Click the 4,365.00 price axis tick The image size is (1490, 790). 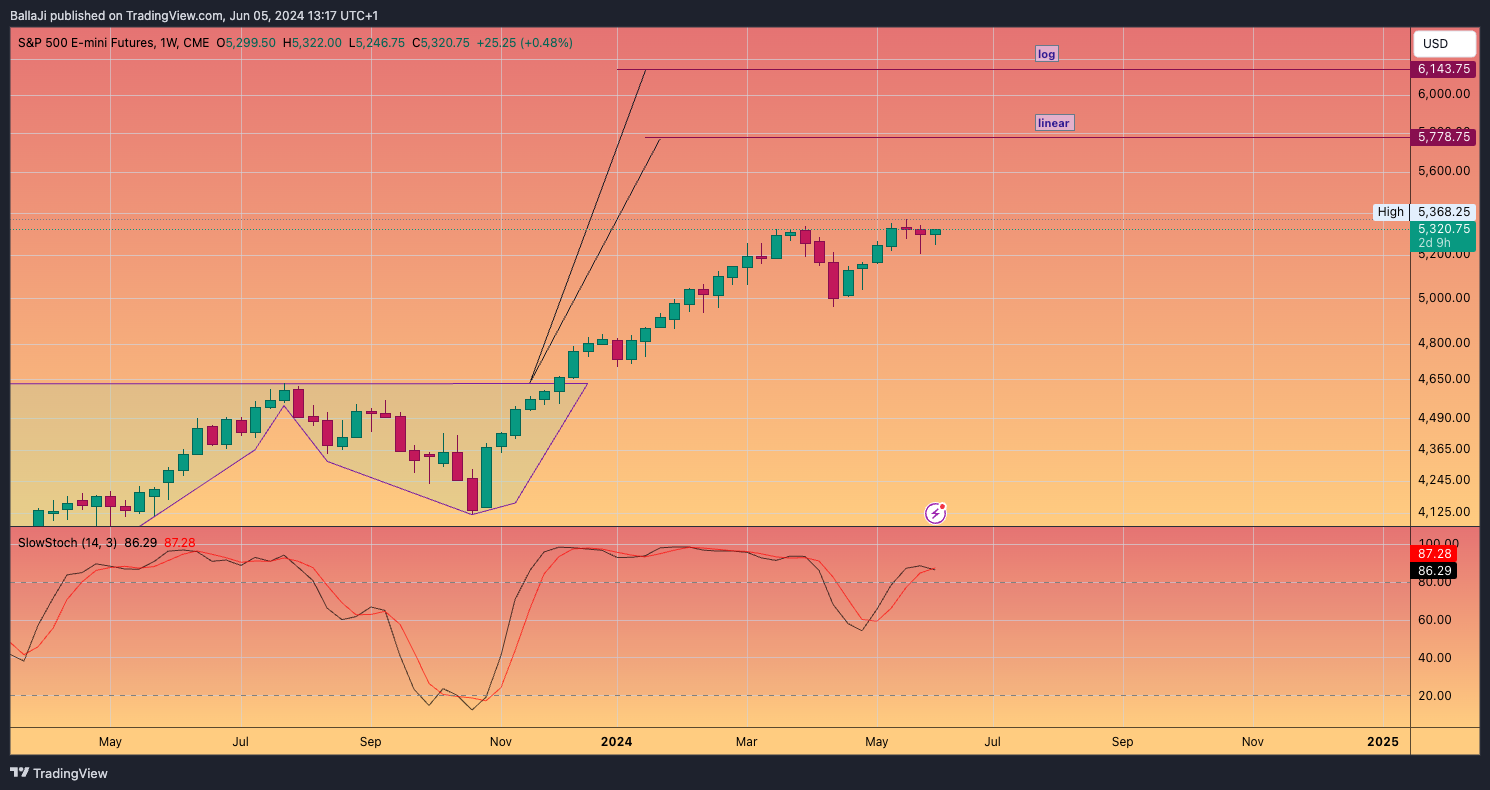click(x=1443, y=449)
